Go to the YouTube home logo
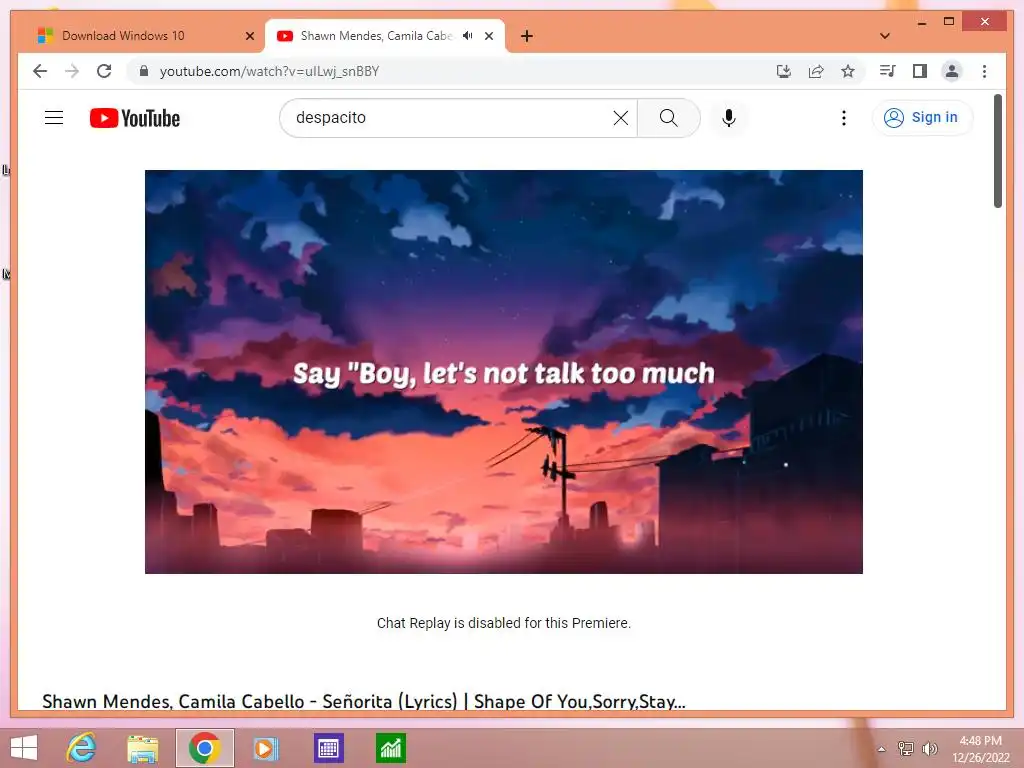The image size is (1024, 768). pos(135,118)
